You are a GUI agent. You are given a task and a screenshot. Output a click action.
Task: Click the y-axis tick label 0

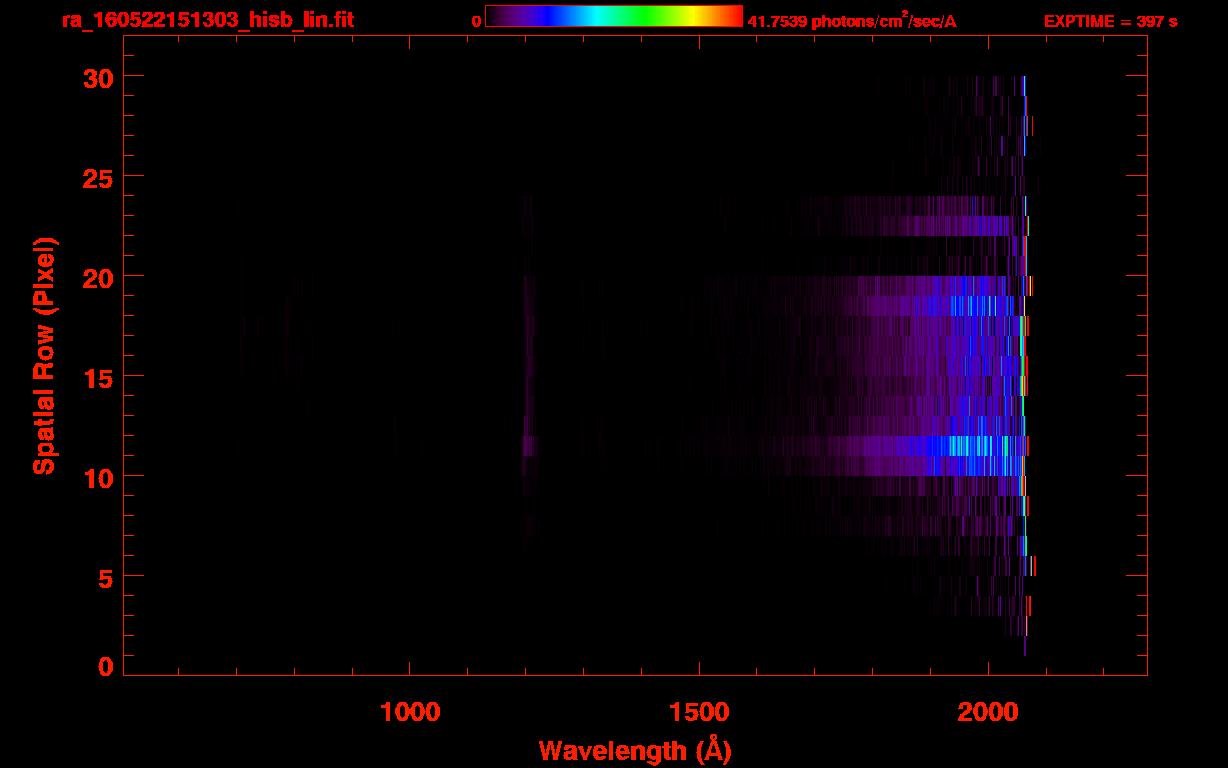coord(105,667)
